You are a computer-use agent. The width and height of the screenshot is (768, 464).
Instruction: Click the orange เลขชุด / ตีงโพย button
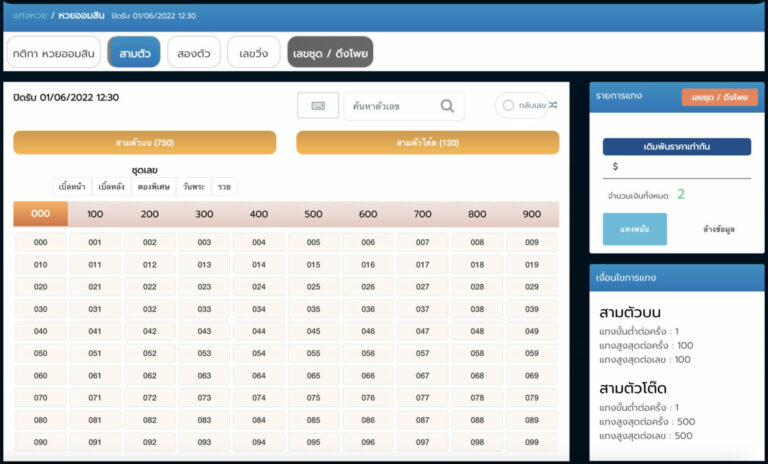tap(719, 97)
